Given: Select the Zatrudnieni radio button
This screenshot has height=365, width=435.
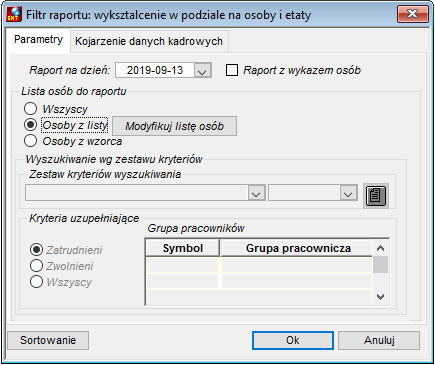Looking at the screenshot, I should tap(36, 250).
